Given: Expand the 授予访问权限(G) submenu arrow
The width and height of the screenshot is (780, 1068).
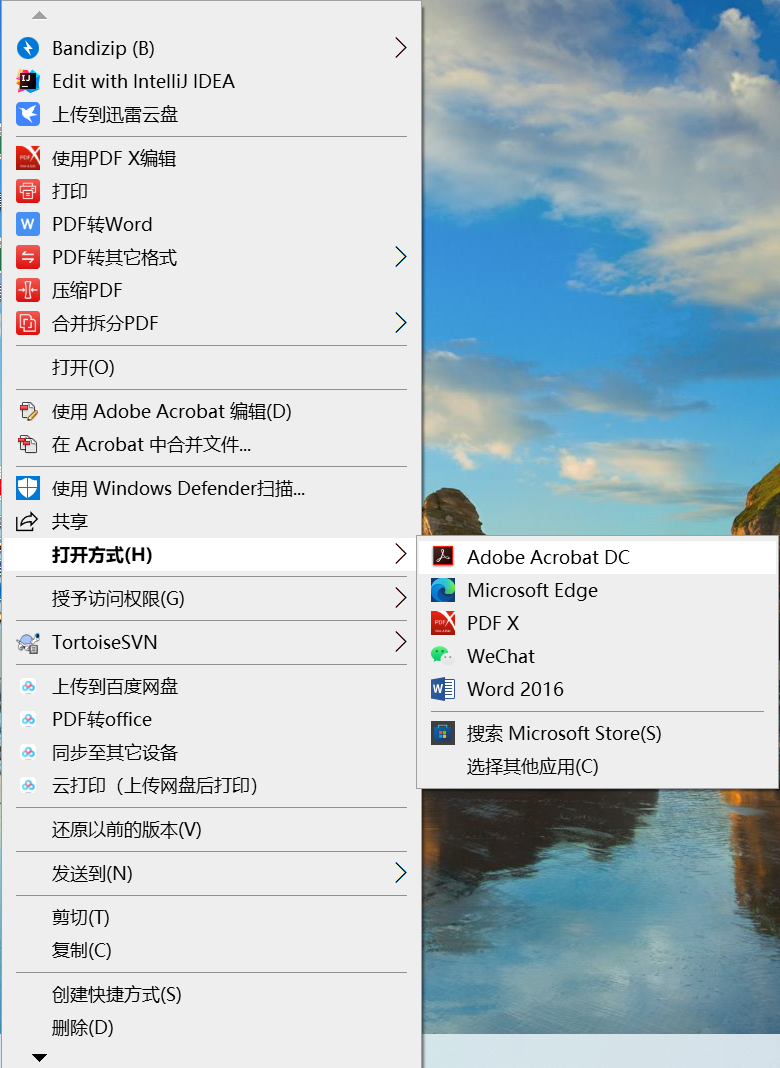Looking at the screenshot, I should pos(401,598).
